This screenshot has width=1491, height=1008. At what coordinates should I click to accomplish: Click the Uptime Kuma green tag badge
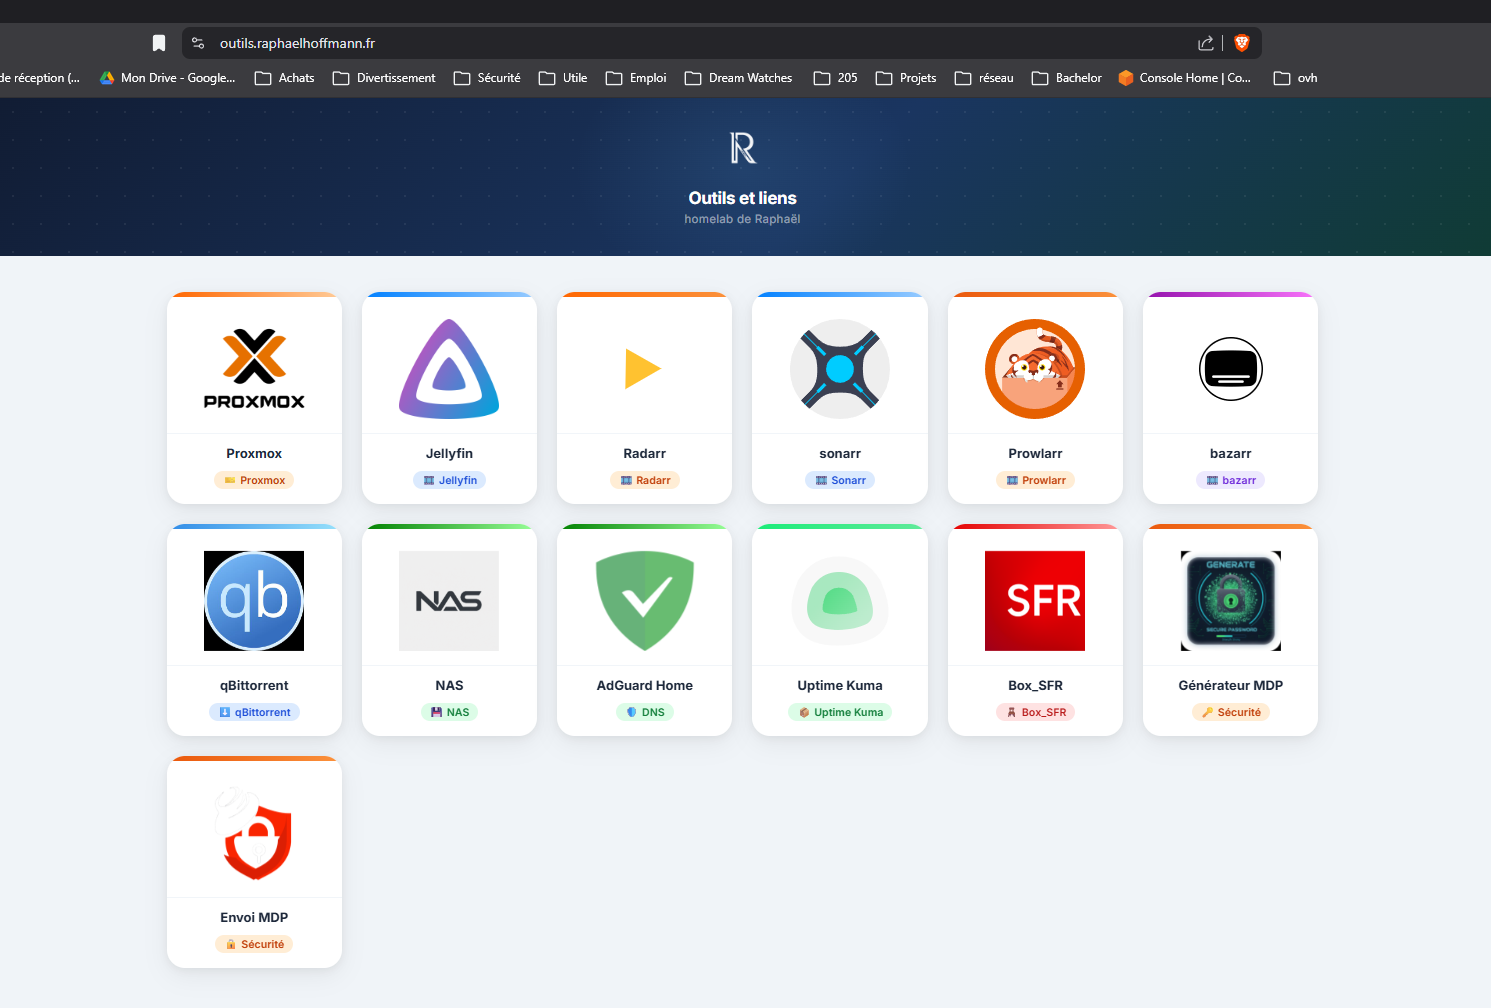pyautogui.click(x=840, y=712)
